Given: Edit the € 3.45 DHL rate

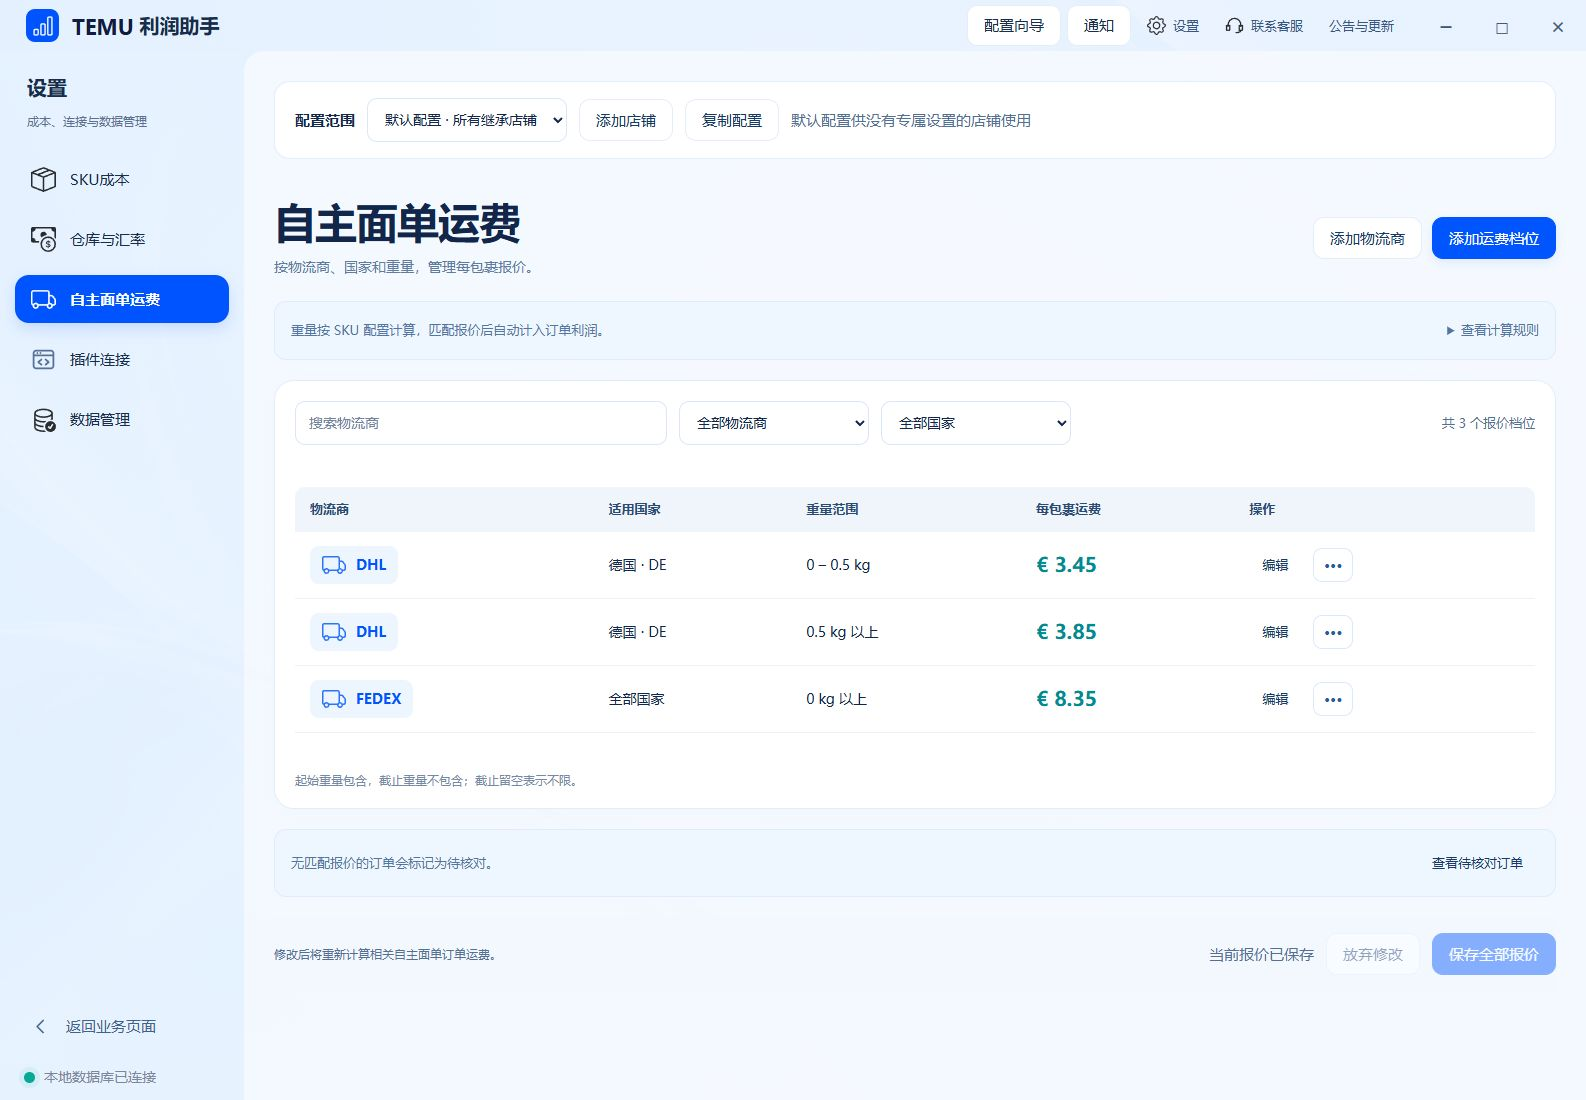Looking at the screenshot, I should pos(1275,565).
